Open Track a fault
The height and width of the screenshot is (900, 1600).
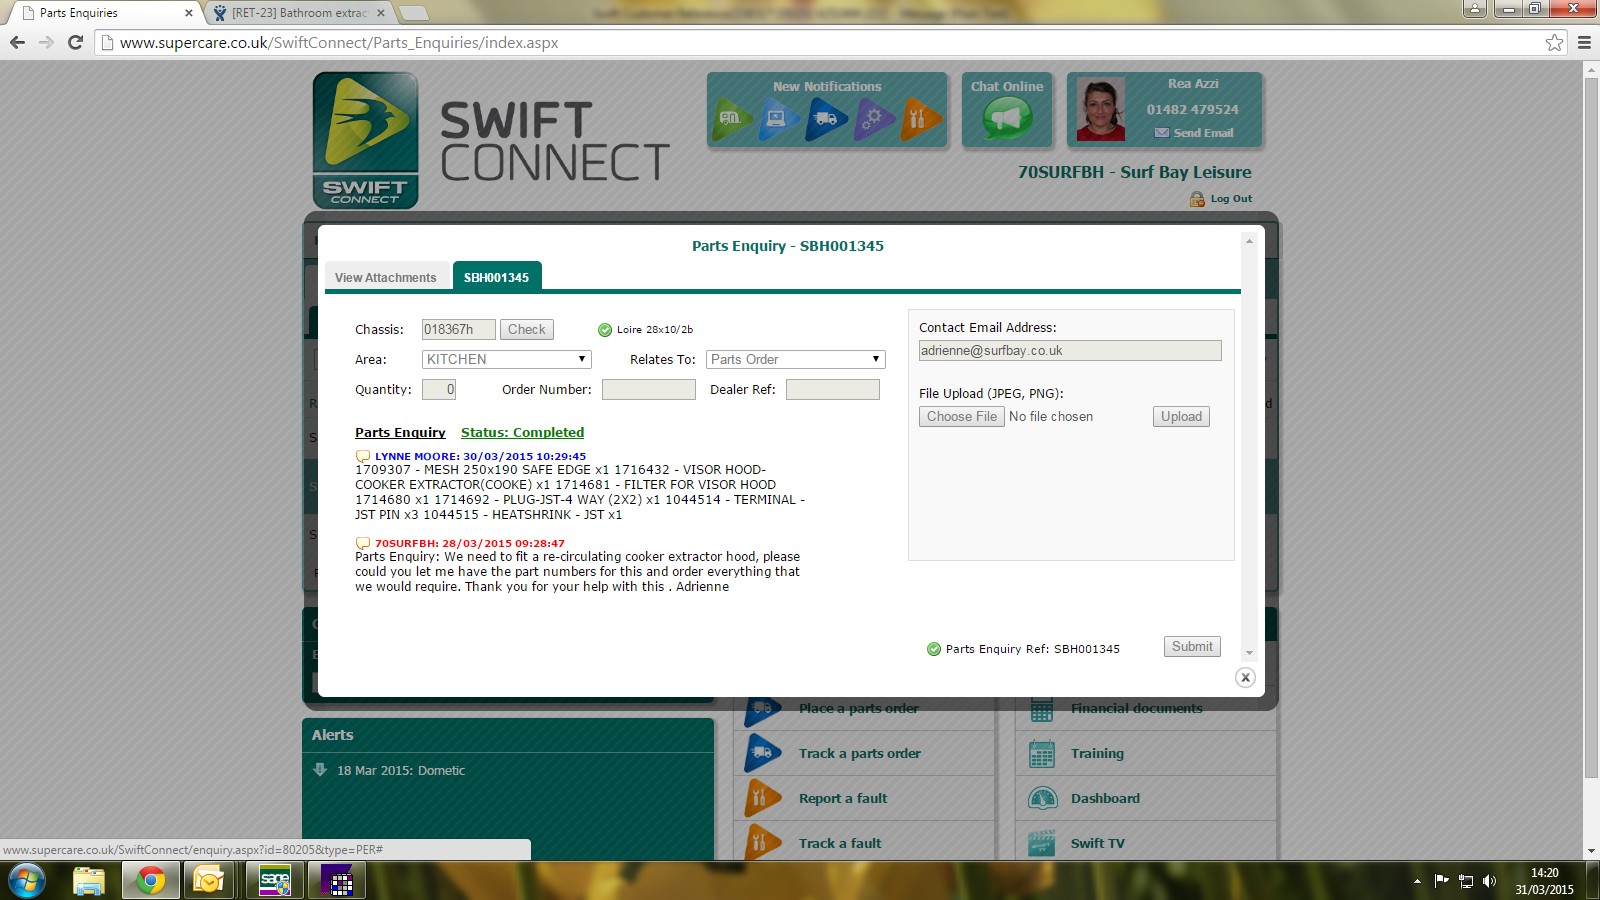click(840, 843)
